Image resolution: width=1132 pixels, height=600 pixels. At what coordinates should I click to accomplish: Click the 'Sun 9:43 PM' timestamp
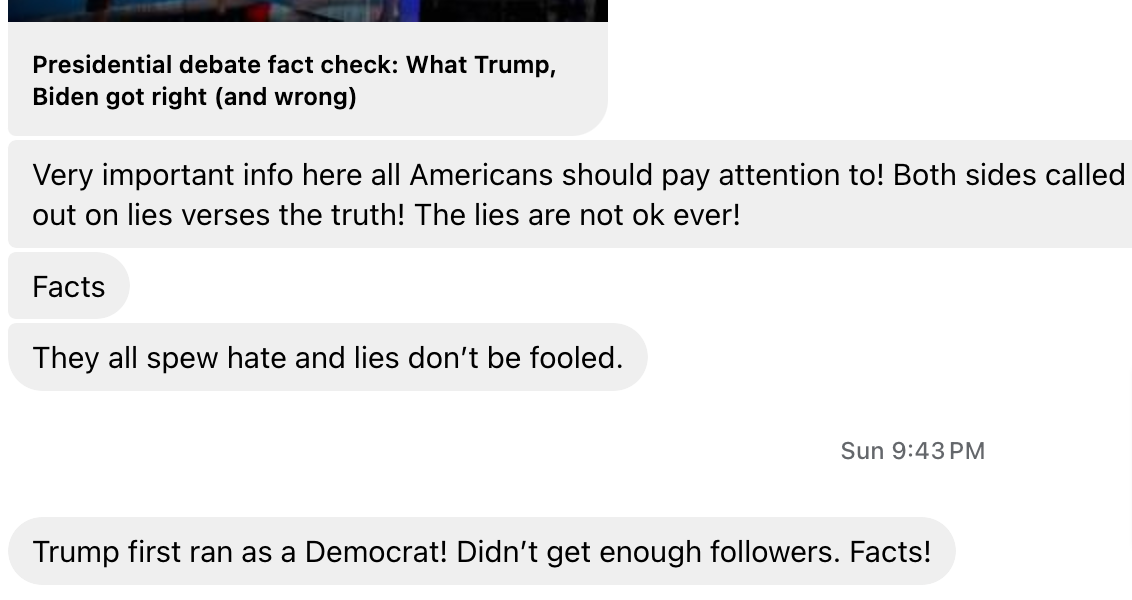pos(913,451)
